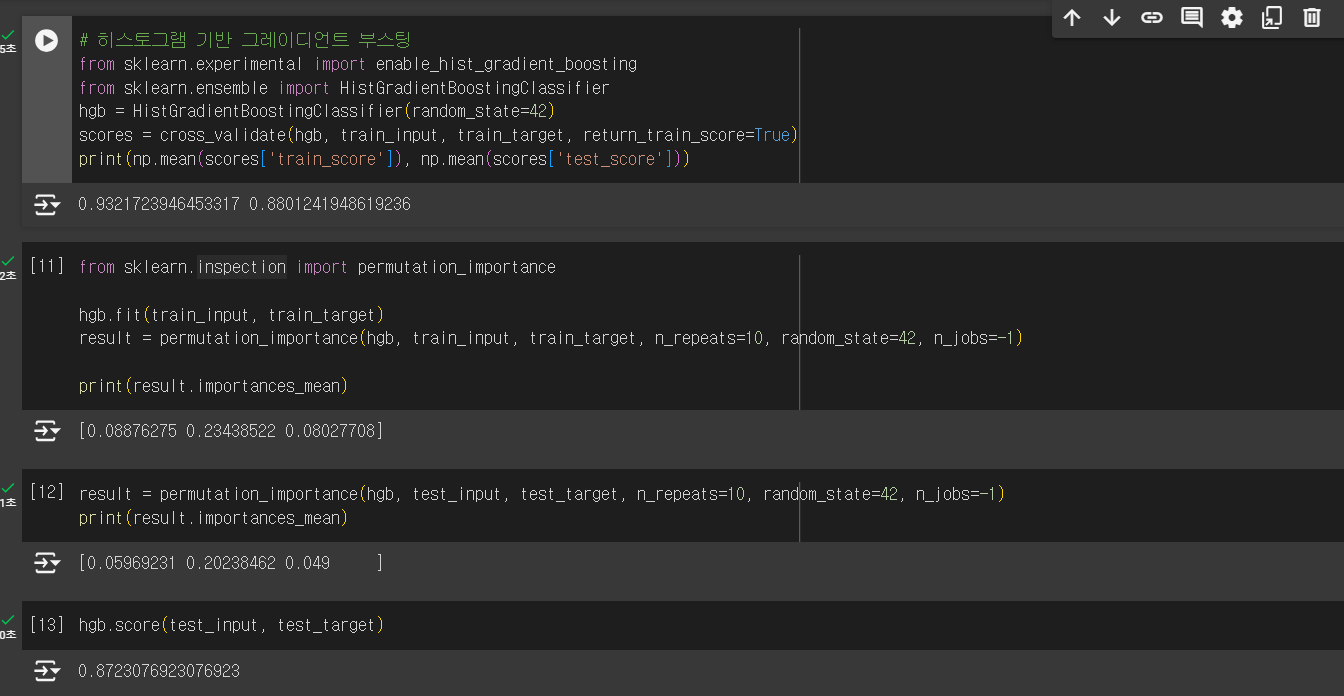Move cell down with down arrow icon

(x=1112, y=17)
